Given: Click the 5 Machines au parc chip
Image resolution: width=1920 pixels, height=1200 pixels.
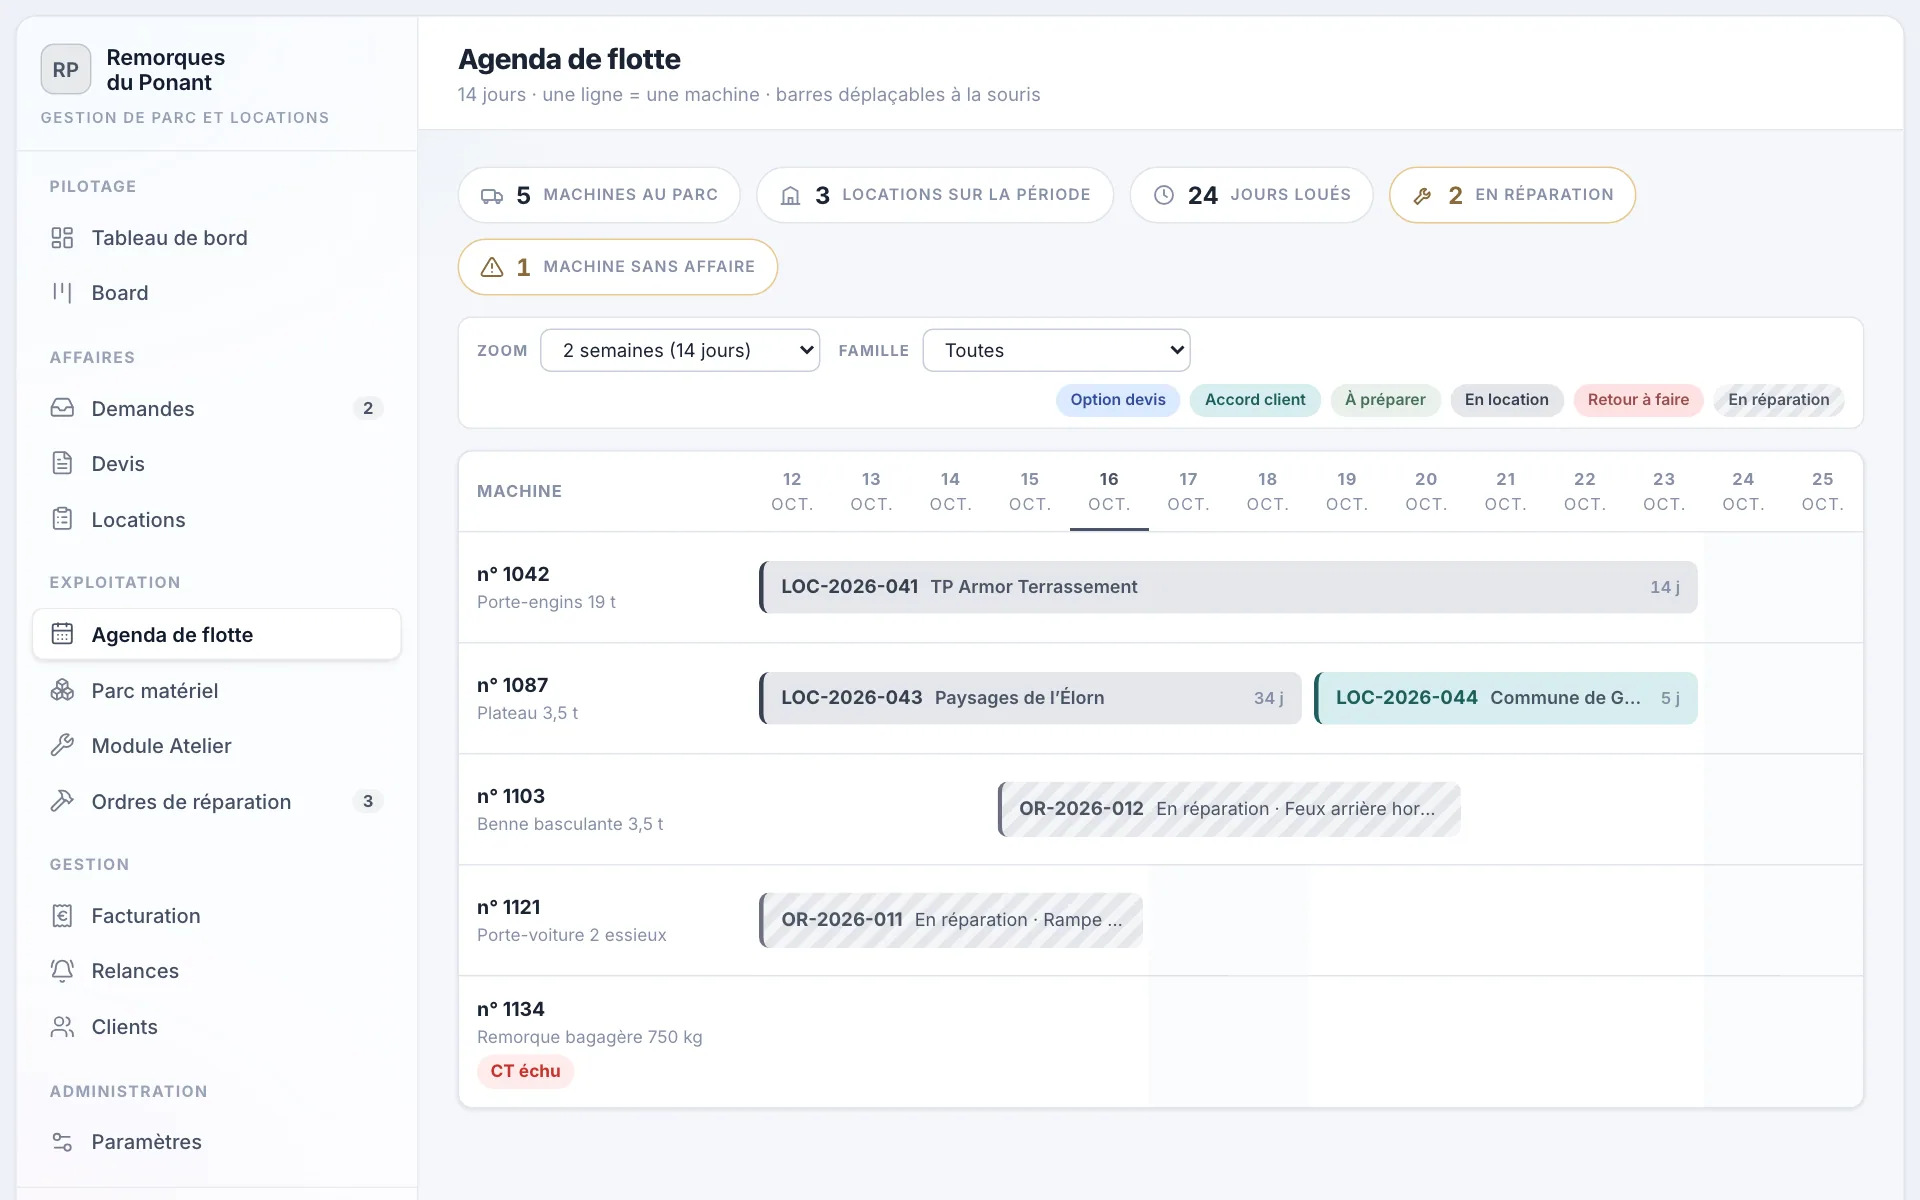Looking at the screenshot, I should 599,195.
